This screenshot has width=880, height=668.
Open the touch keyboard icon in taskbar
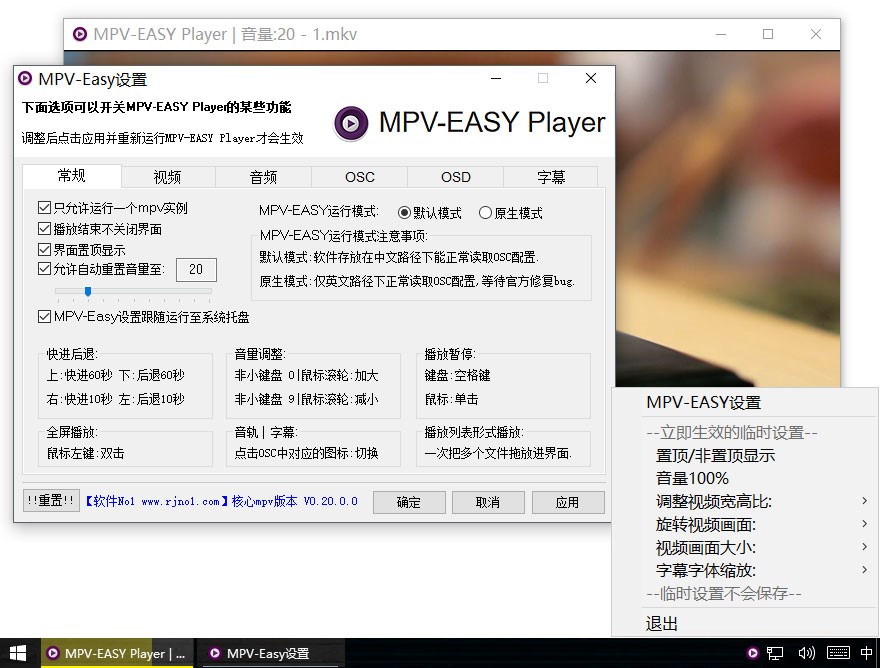(x=838, y=653)
